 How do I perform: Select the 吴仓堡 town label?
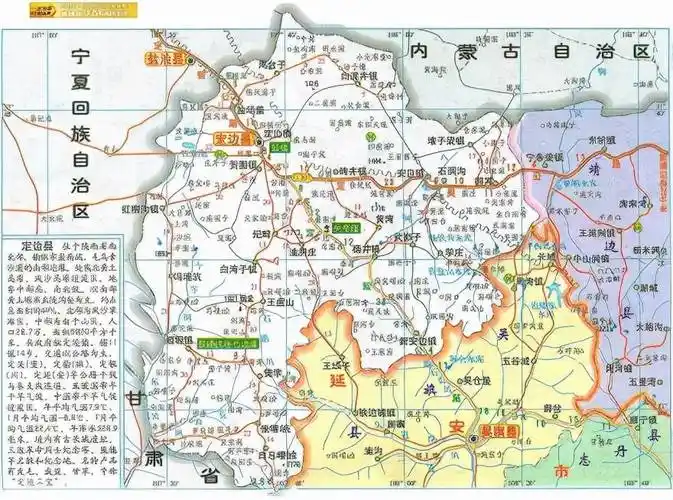coord(473,381)
